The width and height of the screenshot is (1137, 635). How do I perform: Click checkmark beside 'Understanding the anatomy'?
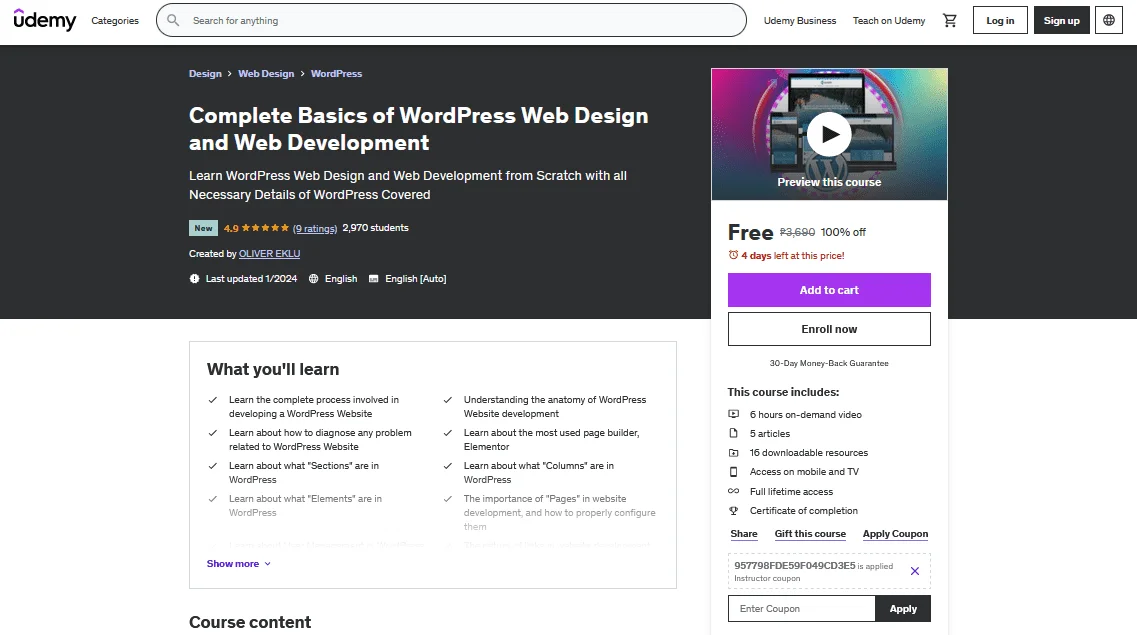point(447,399)
